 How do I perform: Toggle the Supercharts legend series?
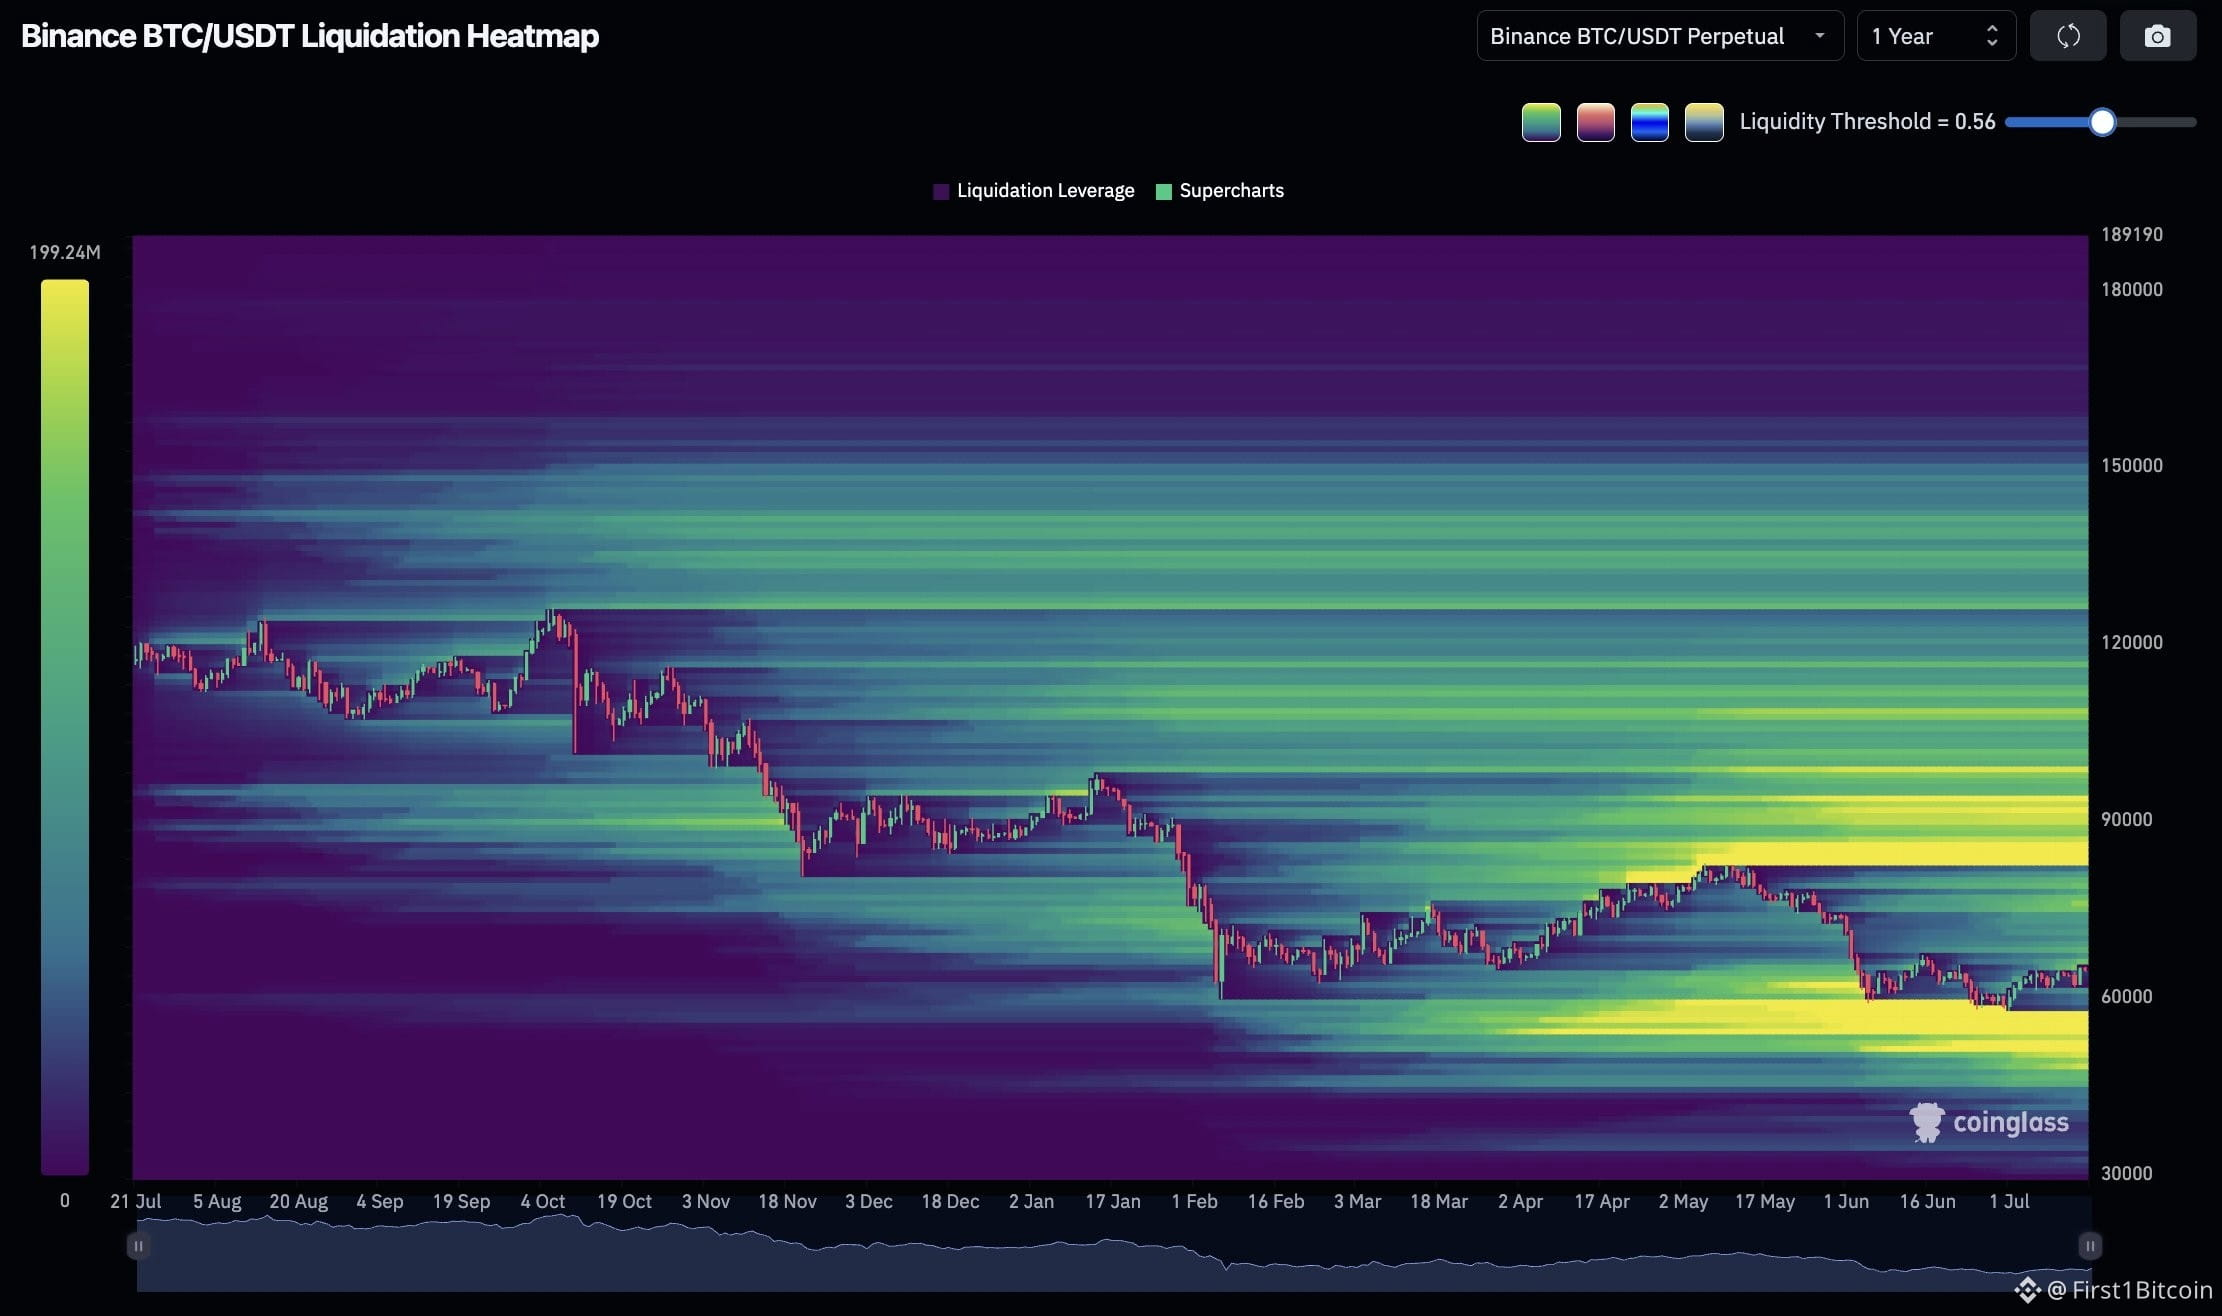coord(1220,191)
